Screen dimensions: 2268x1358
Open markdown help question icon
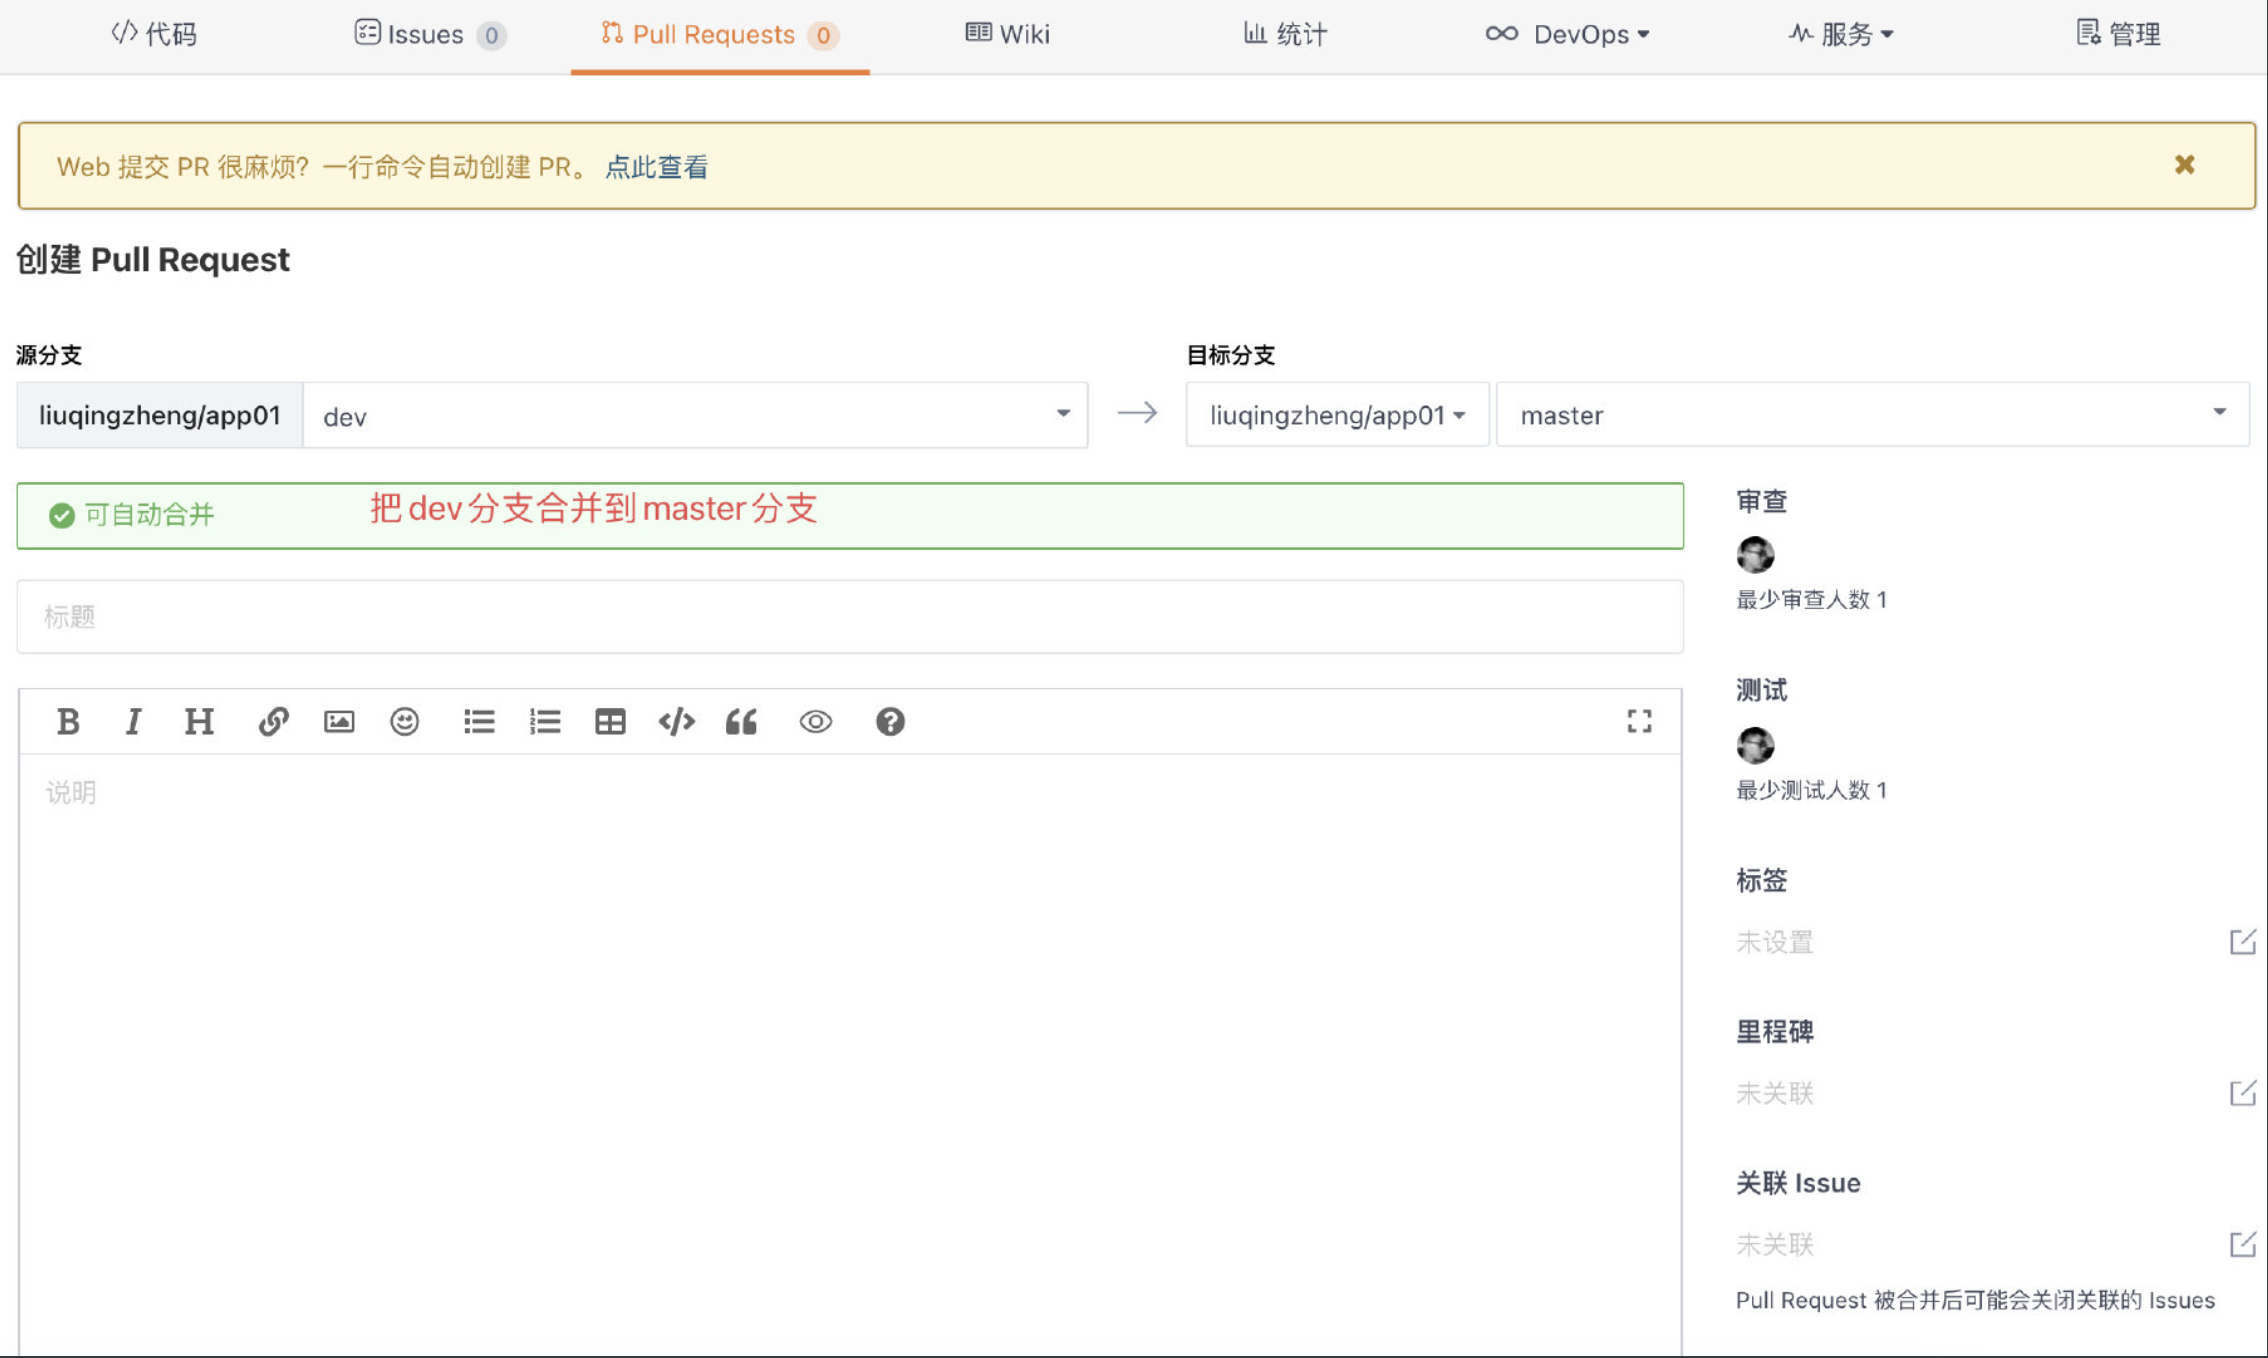pos(890,721)
